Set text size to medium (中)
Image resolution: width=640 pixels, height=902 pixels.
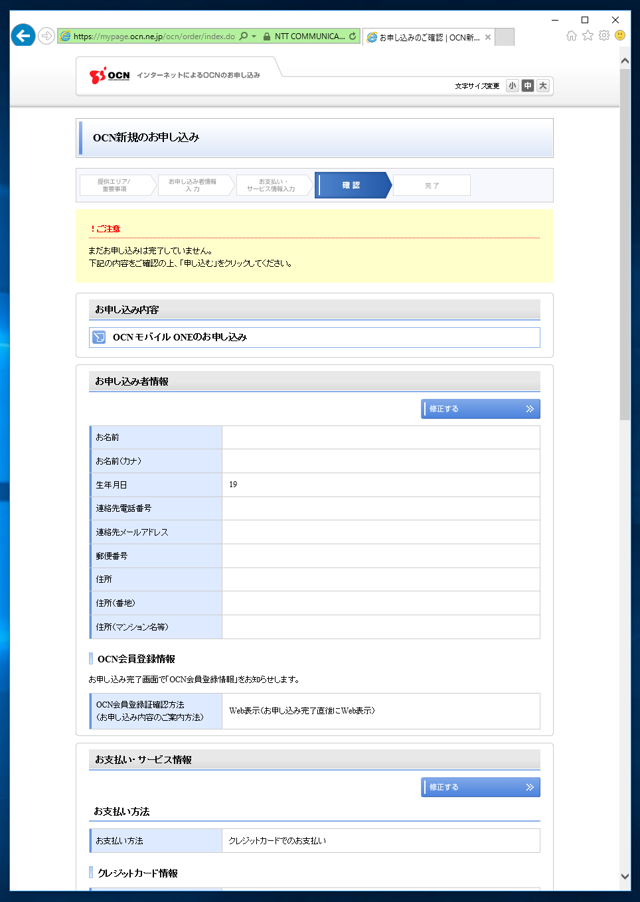[527, 86]
